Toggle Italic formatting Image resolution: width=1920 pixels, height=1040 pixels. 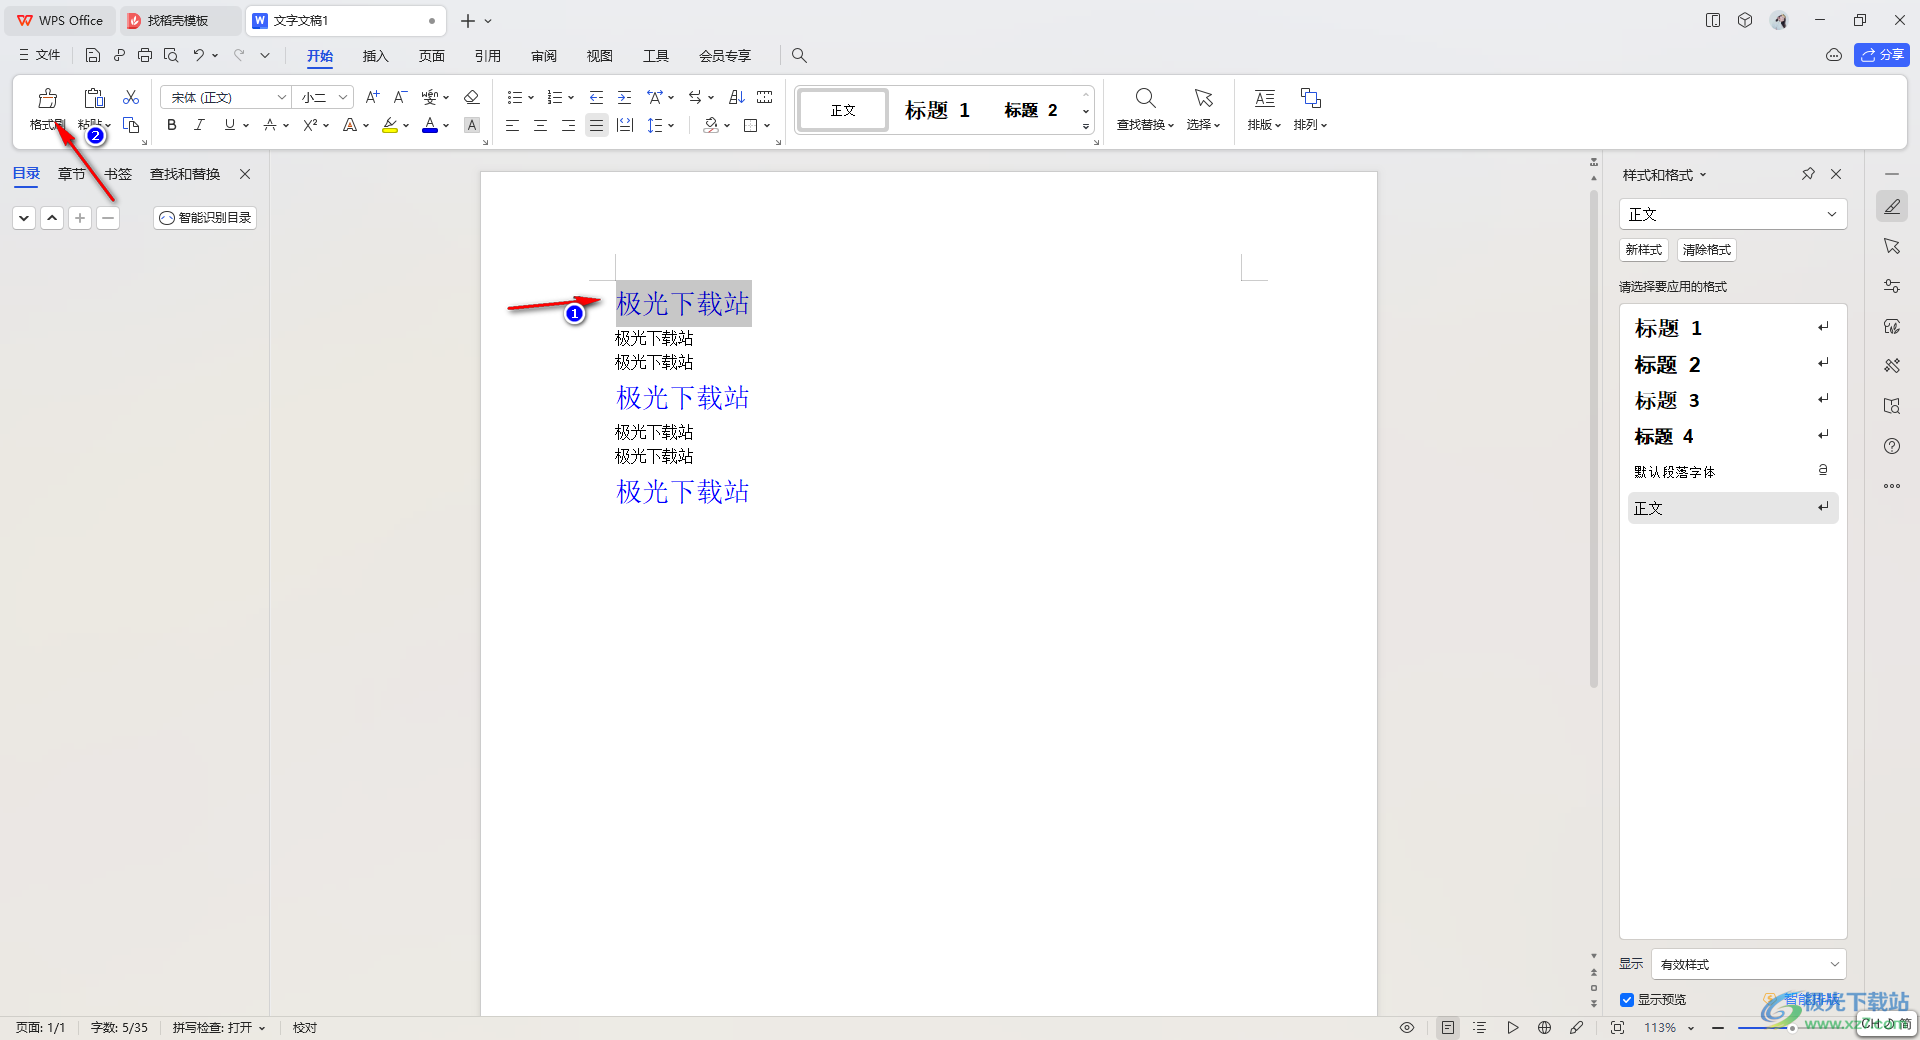click(200, 125)
